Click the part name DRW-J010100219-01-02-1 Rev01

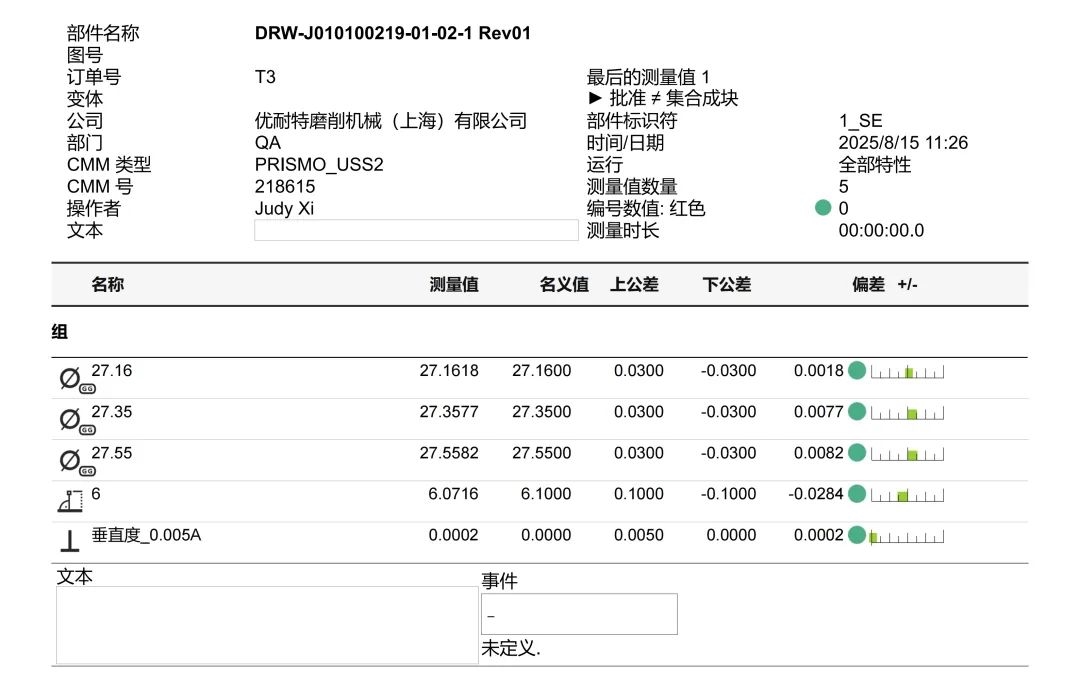(x=393, y=33)
